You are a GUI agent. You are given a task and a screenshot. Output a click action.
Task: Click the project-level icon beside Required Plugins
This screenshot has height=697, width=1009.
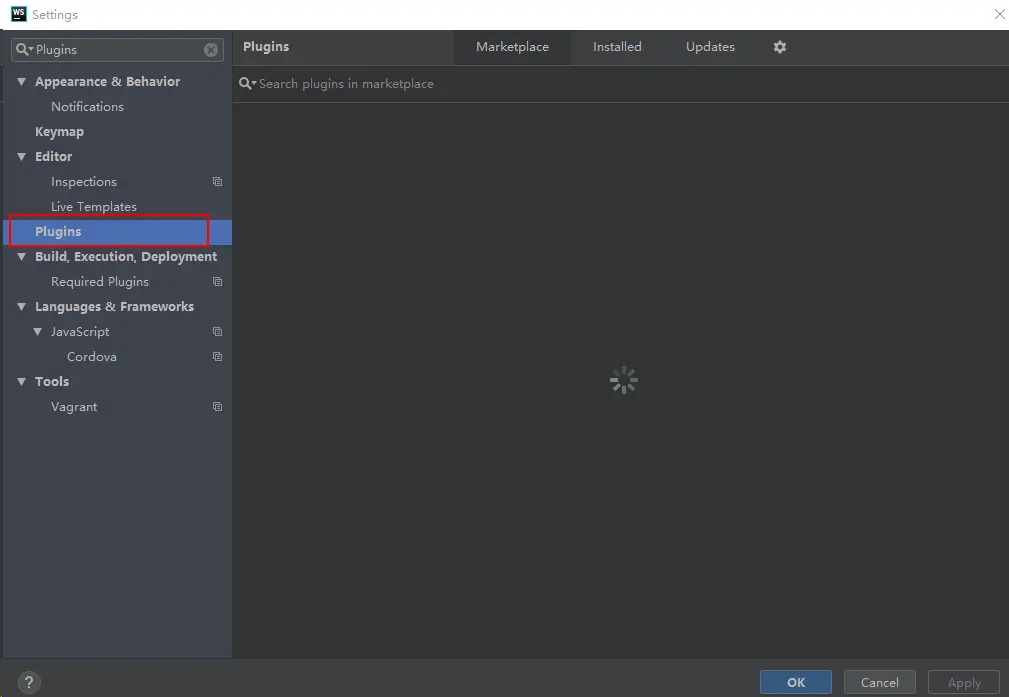coord(218,282)
